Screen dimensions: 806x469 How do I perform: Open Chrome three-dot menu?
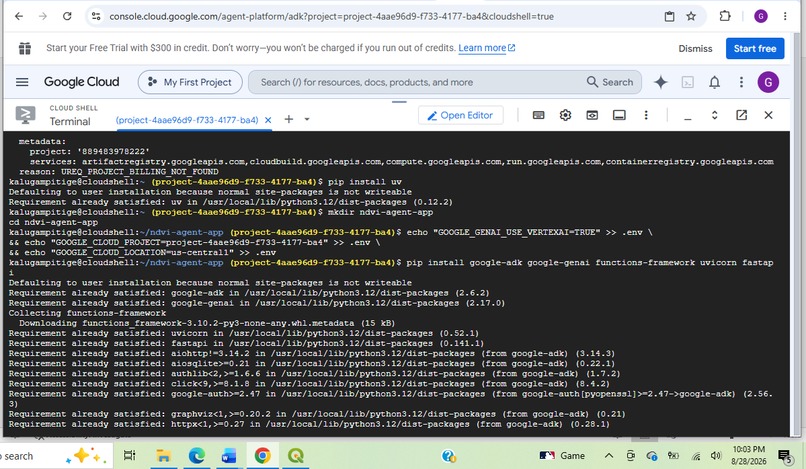click(785, 16)
